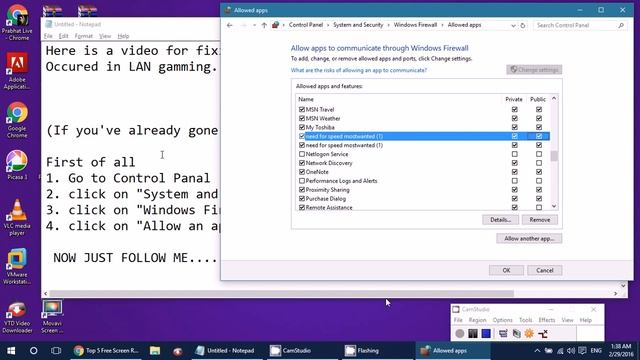
Task: Click Allow another app button
Action: pos(529,238)
